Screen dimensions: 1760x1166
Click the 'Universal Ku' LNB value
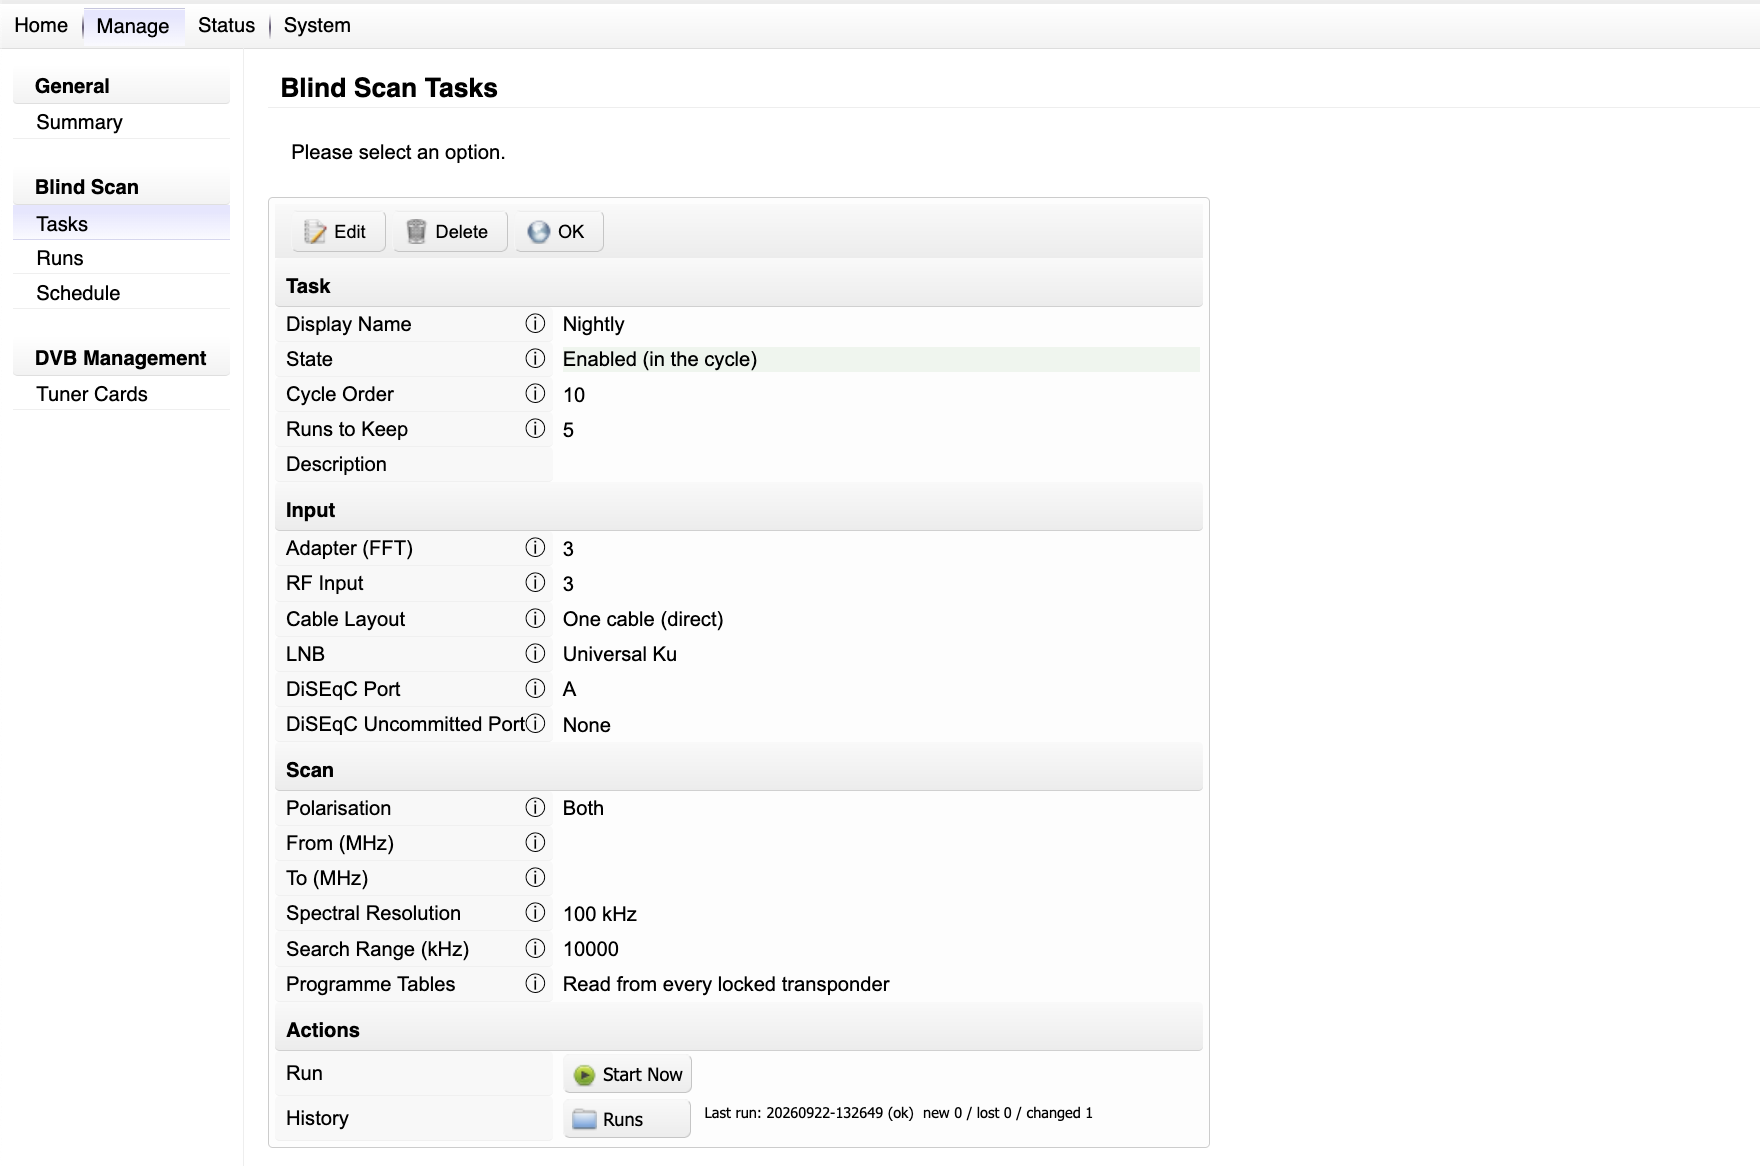point(620,654)
